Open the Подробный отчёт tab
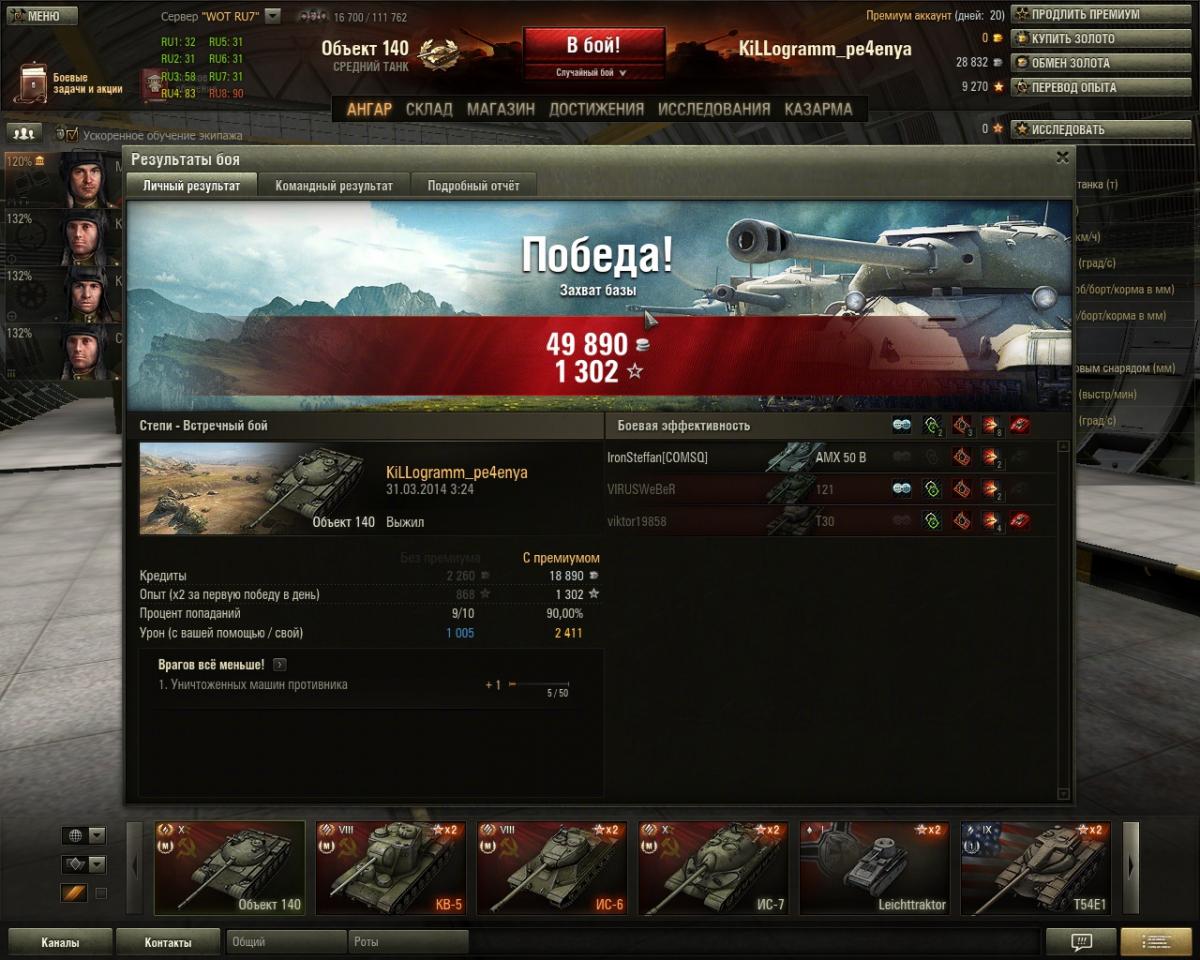Image resolution: width=1200 pixels, height=960 pixels. point(473,185)
